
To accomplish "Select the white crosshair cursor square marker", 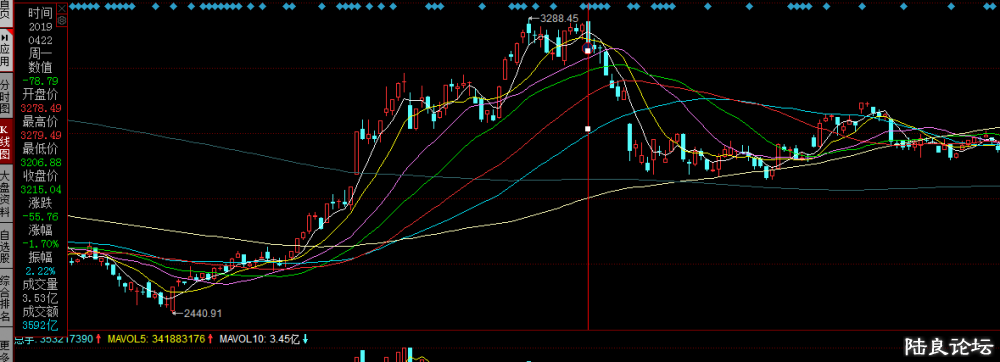I will pos(587,128).
